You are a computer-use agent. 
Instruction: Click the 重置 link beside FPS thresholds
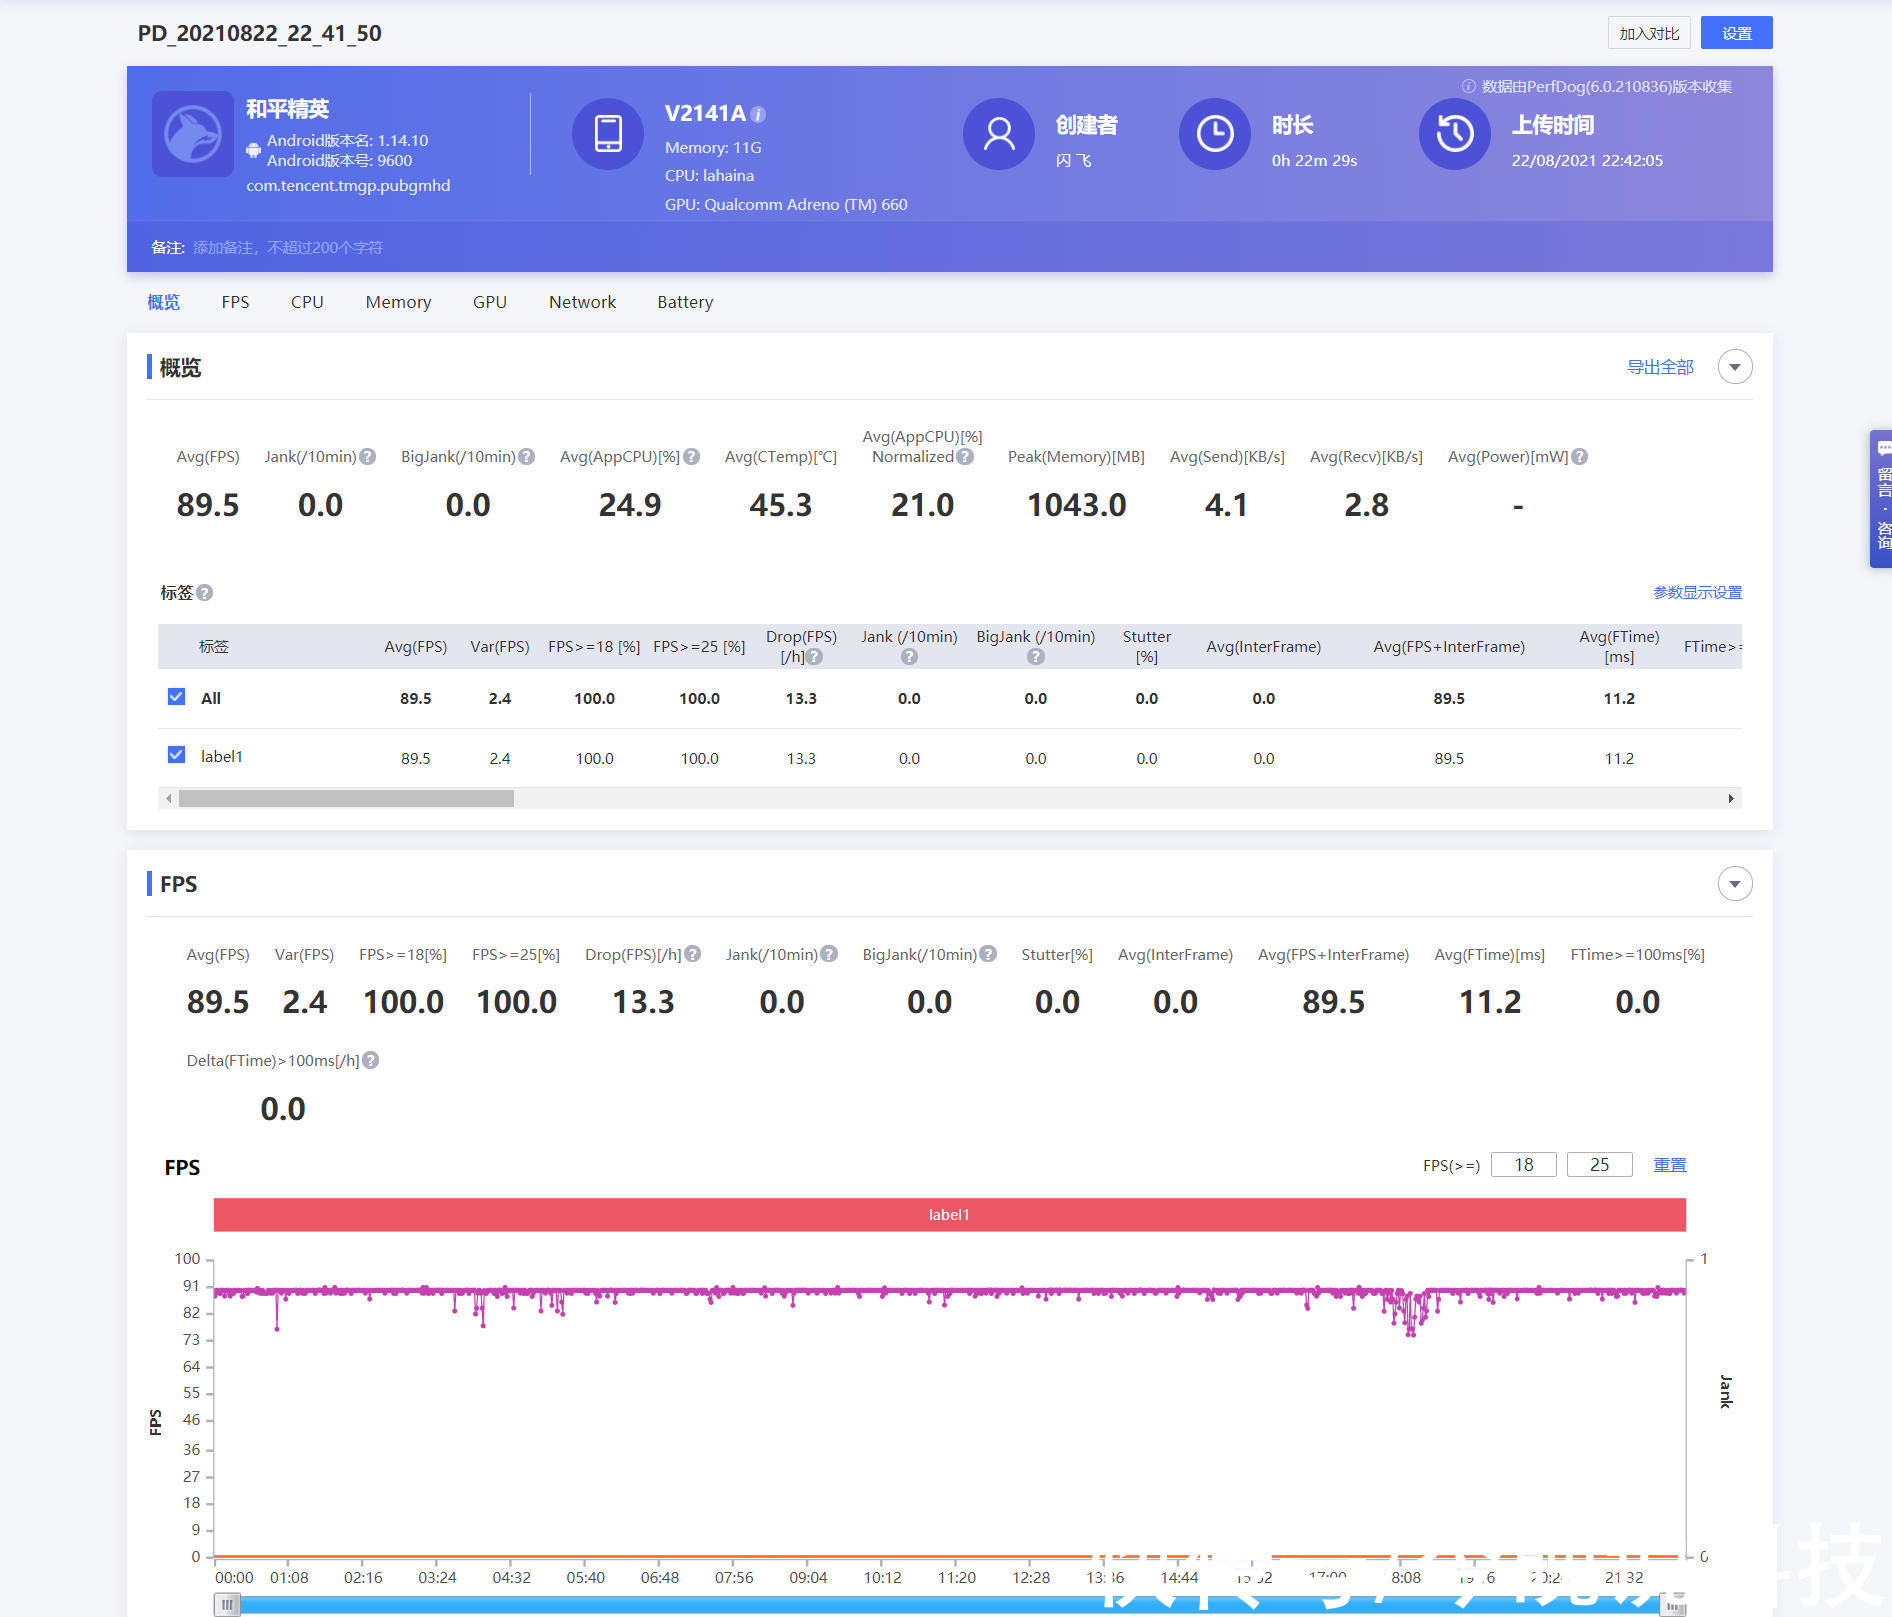[1670, 1165]
